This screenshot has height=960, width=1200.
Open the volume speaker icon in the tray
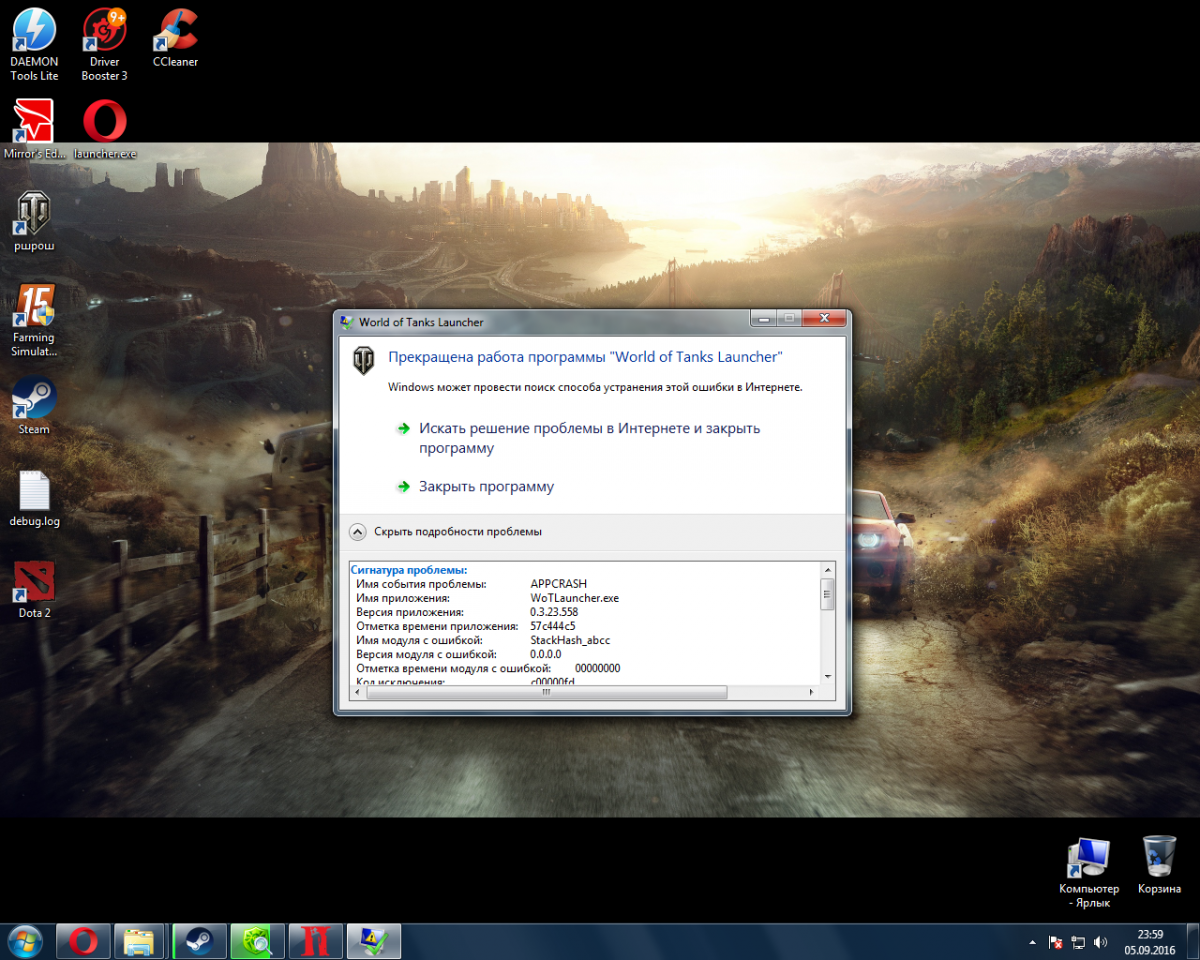(1101, 942)
